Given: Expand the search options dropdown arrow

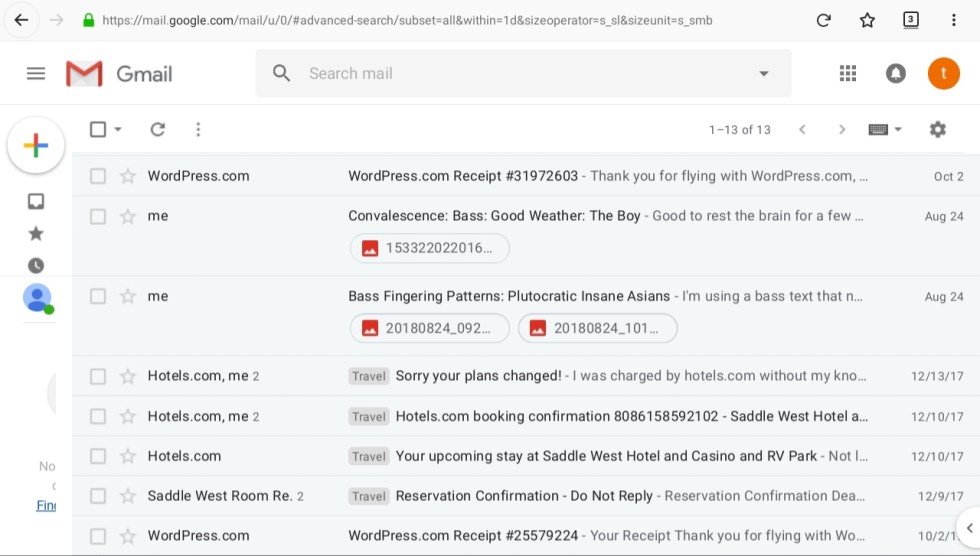Looking at the screenshot, I should tap(764, 73).
